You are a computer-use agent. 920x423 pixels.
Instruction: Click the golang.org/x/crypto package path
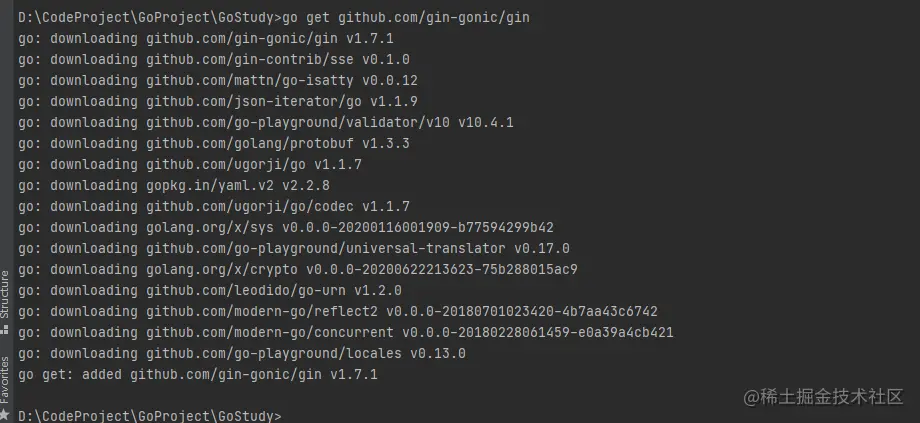click(222, 270)
